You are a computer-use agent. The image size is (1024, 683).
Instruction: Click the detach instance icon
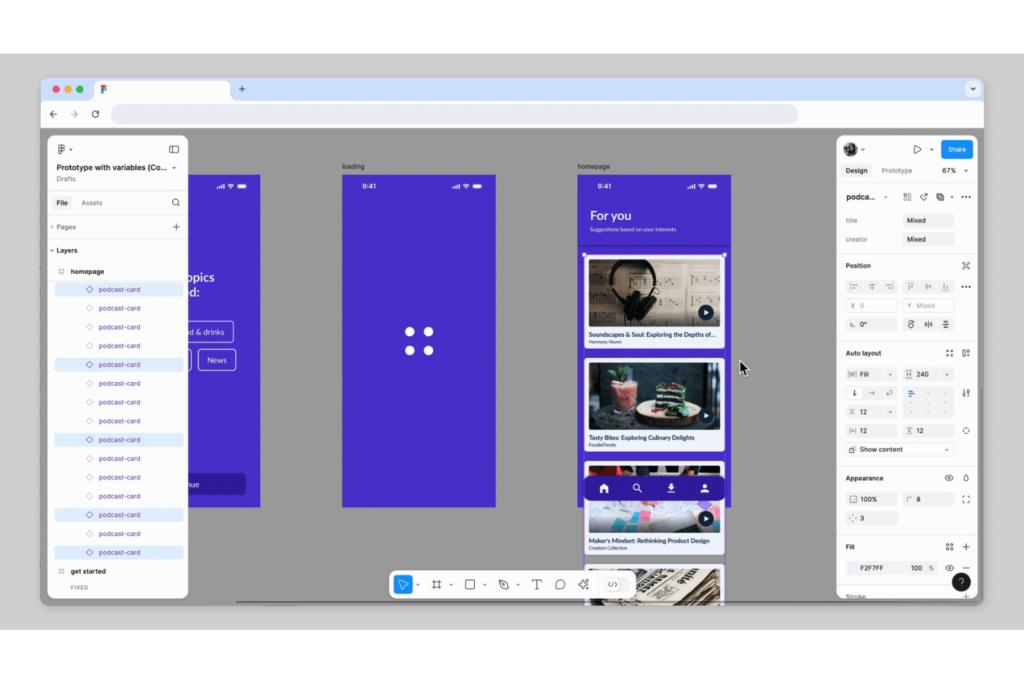(x=923, y=197)
